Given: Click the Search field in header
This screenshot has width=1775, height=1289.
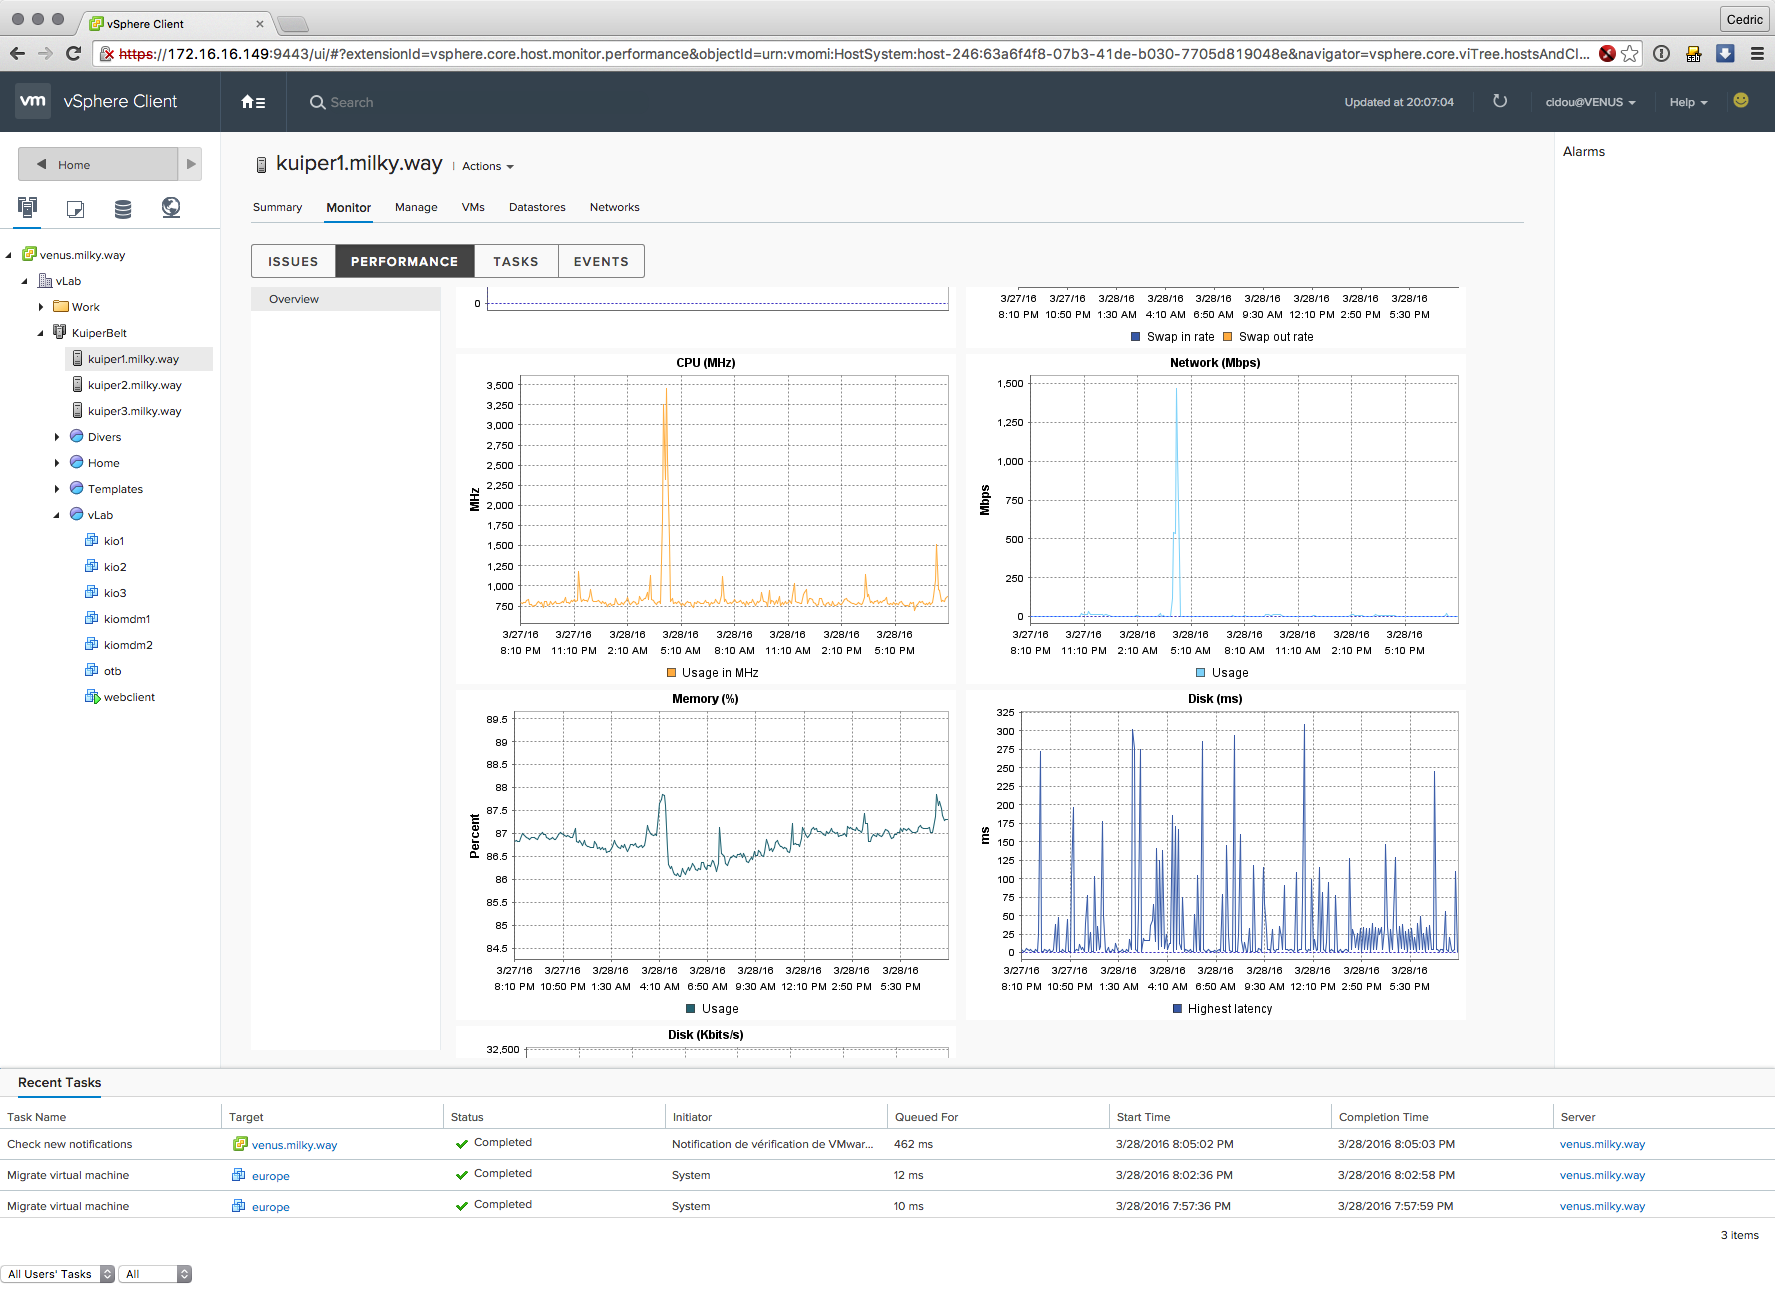Looking at the screenshot, I should pyautogui.click(x=351, y=102).
